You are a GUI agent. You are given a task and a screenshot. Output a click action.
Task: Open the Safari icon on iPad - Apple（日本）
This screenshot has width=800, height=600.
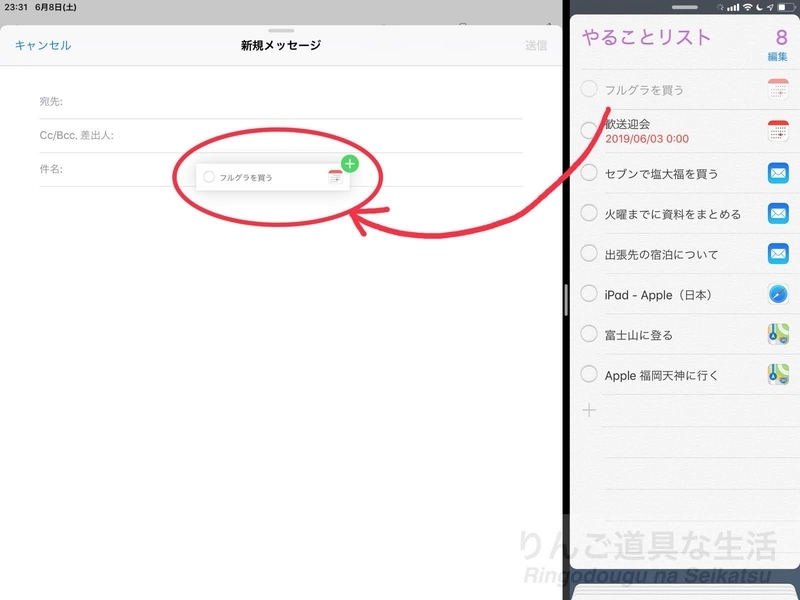779,294
